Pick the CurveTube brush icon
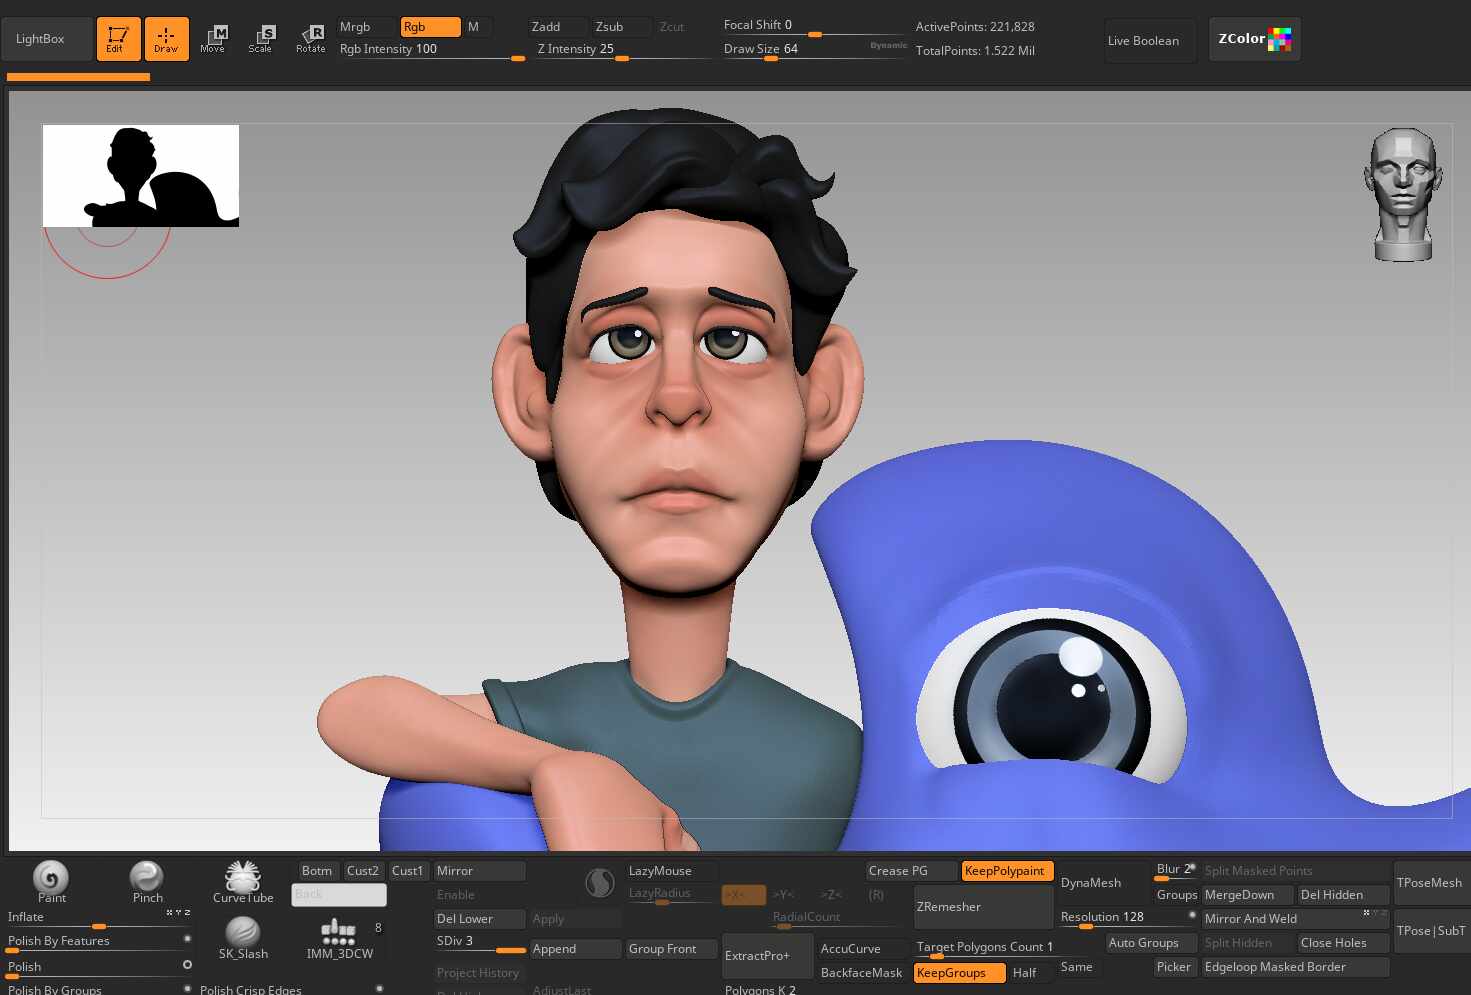This screenshot has height=995, width=1471. coord(243,878)
